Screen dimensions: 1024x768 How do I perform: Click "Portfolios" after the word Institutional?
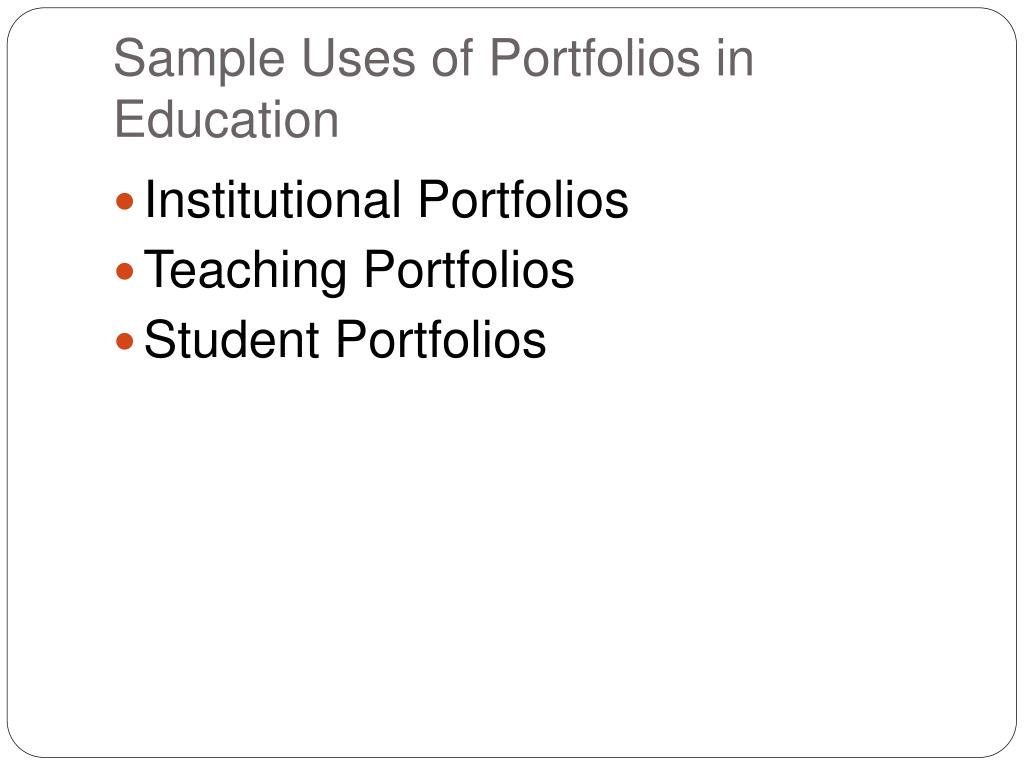[x=523, y=200]
